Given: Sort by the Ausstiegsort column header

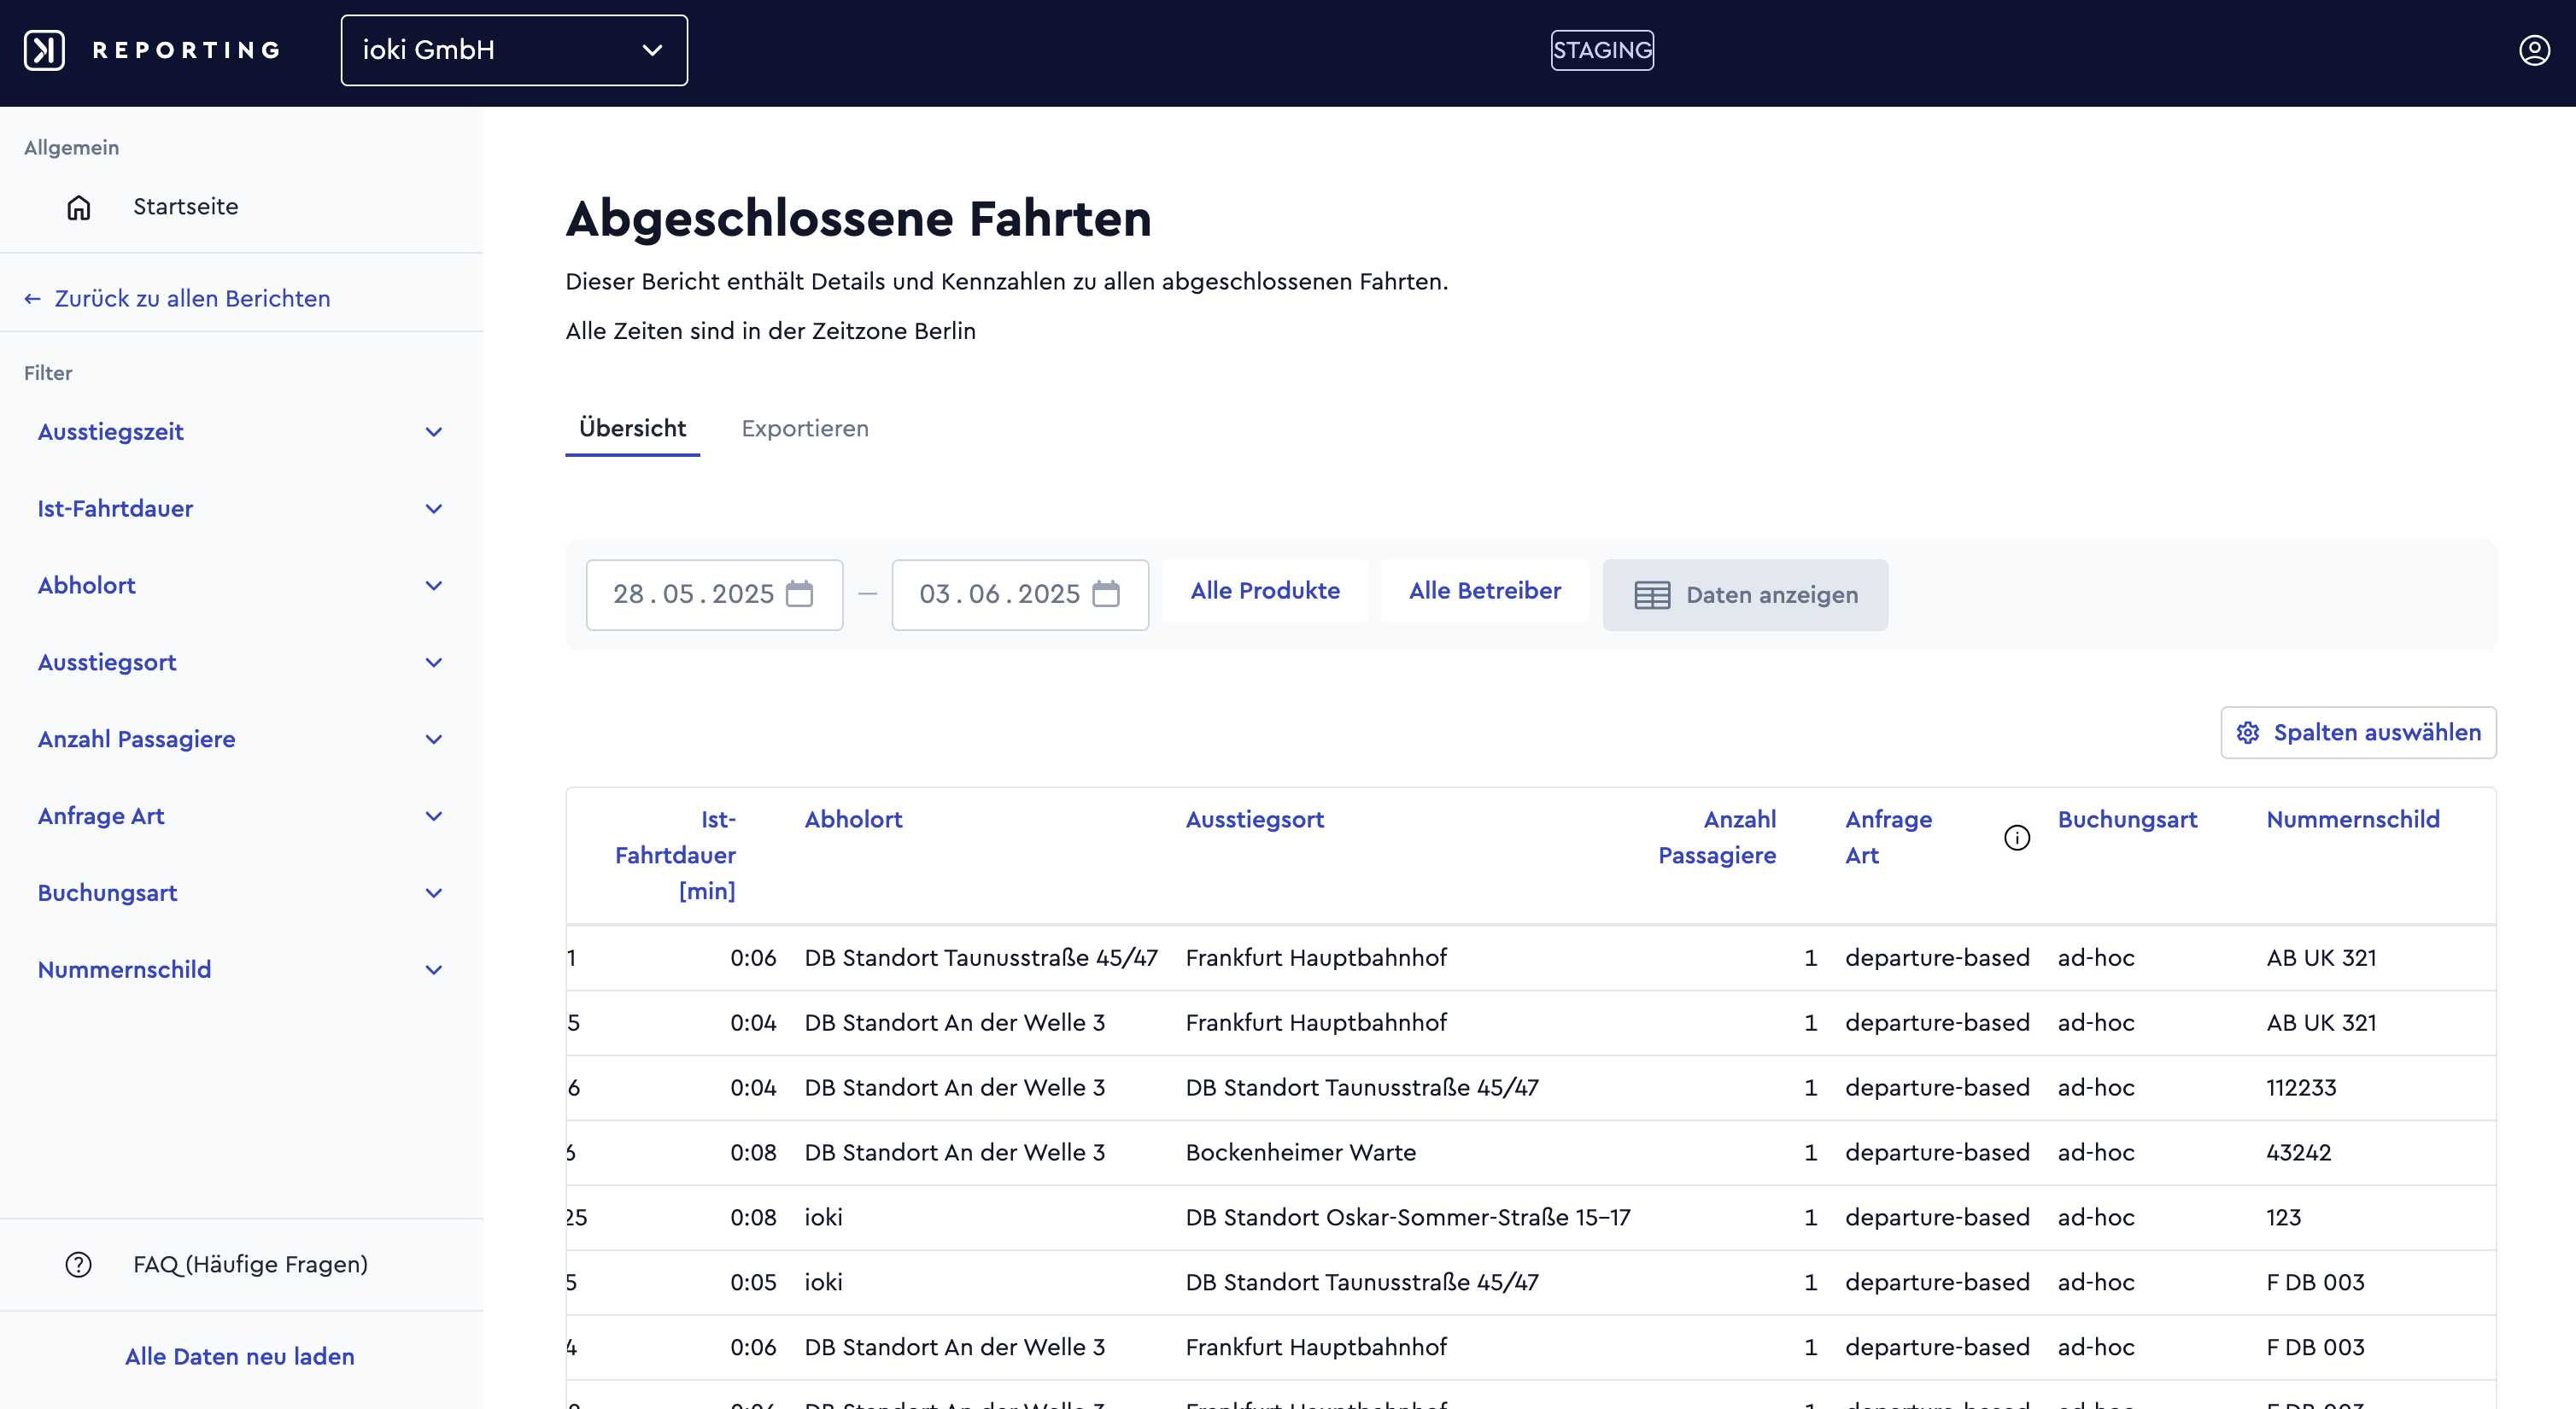Looking at the screenshot, I should pyautogui.click(x=1255, y=820).
